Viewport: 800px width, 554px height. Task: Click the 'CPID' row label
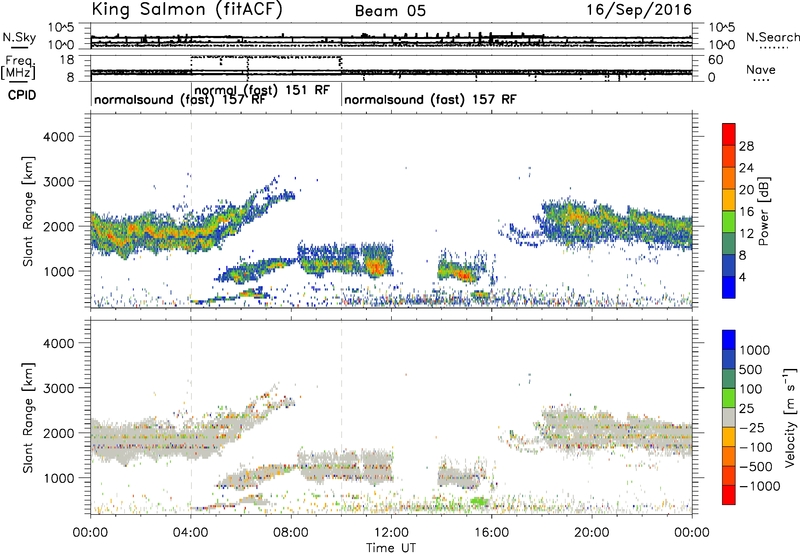click(22, 95)
